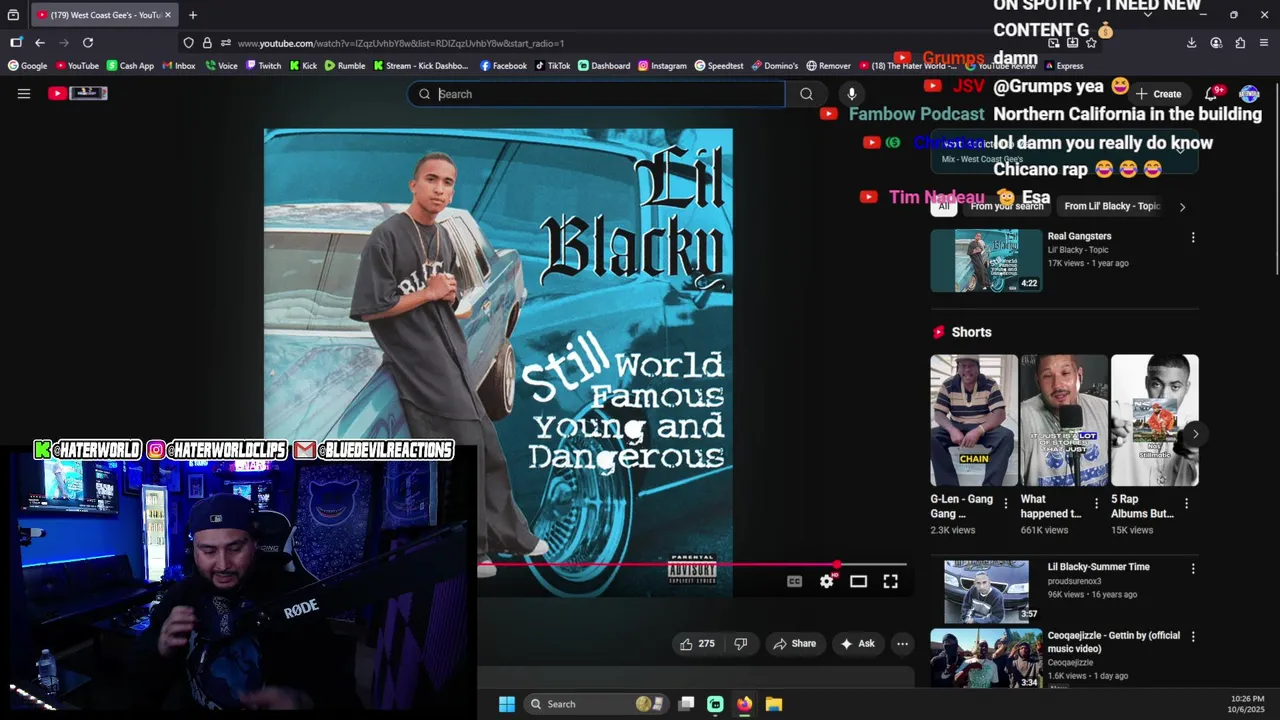
Task: Click the YouTube account avatar
Action: tap(1249, 94)
